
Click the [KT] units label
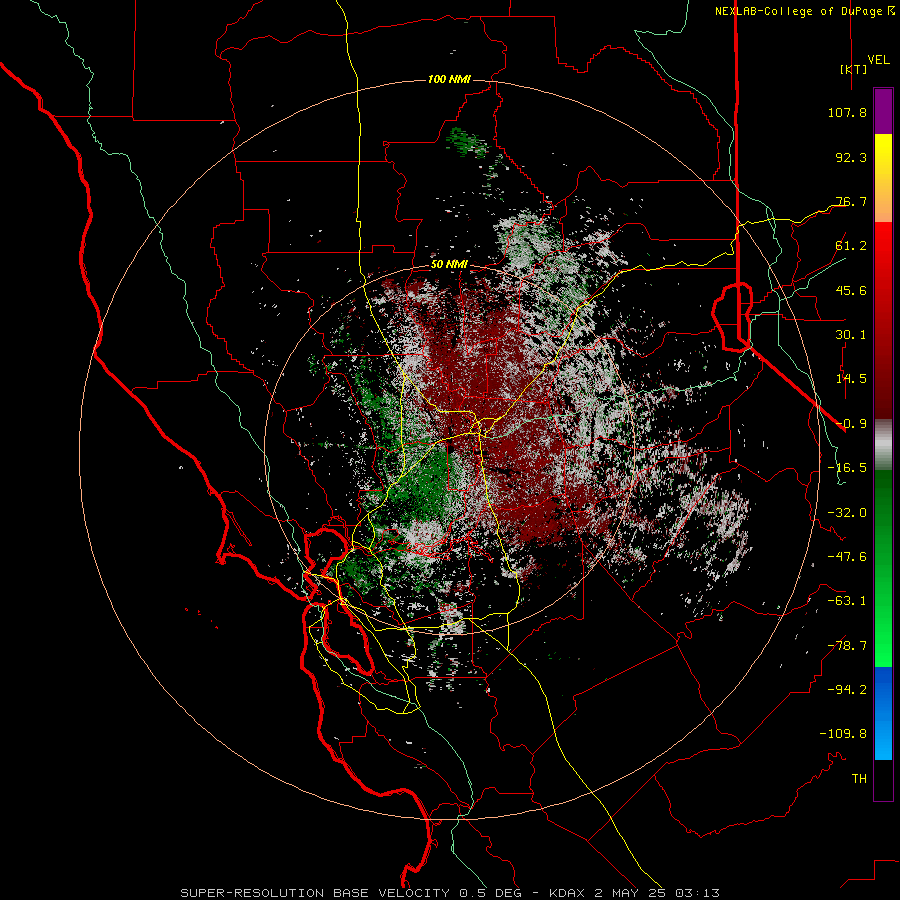[x=853, y=69]
